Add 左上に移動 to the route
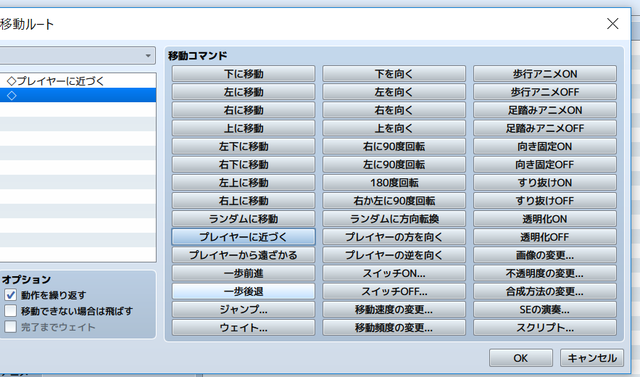 click(243, 182)
